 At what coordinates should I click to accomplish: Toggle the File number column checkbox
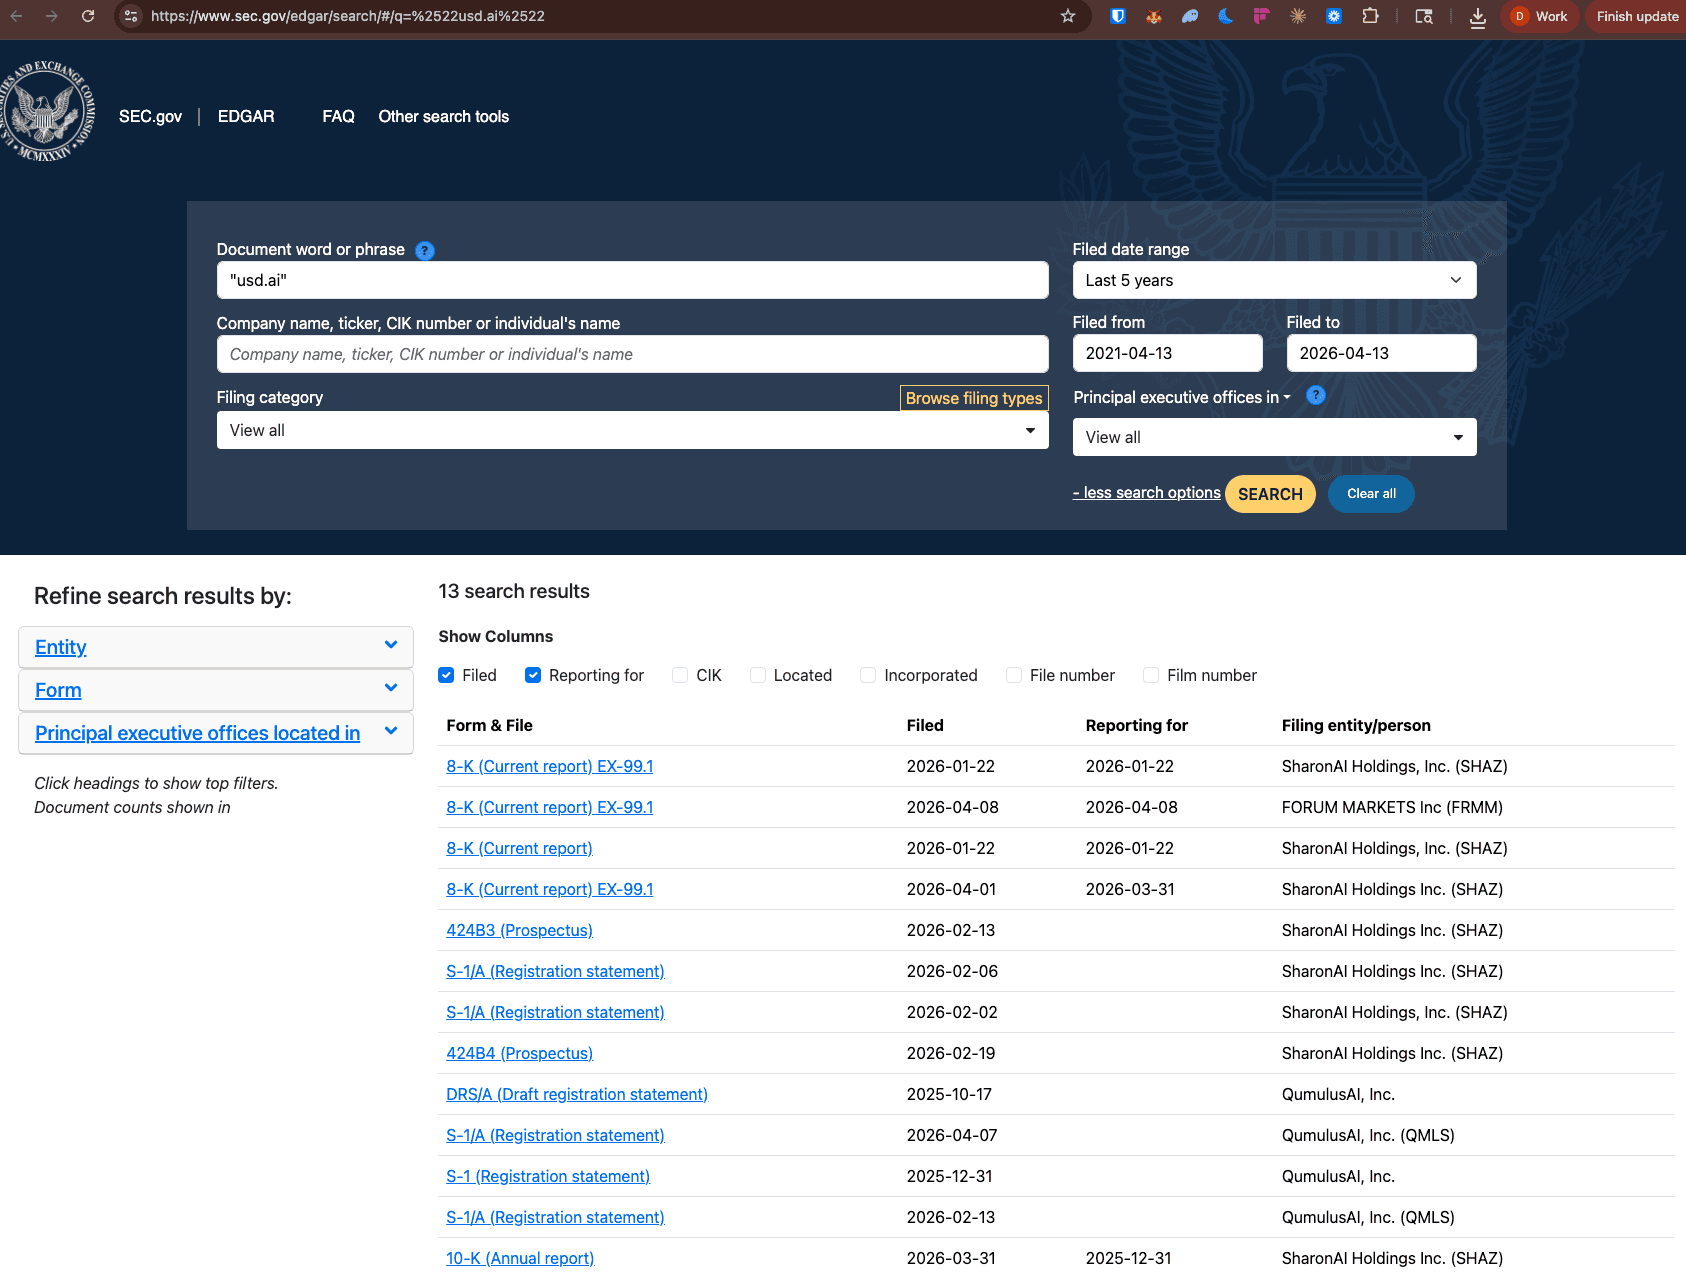[1014, 676]
